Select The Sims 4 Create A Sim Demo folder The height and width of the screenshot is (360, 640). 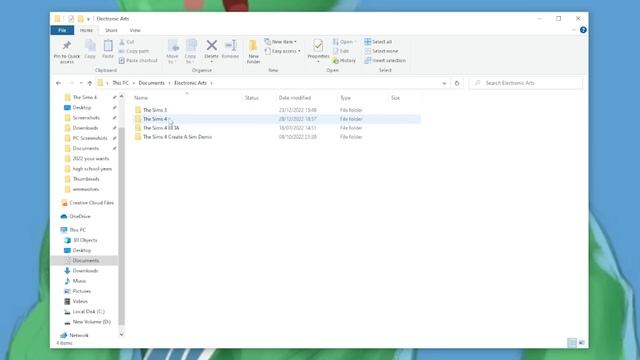point(177,137)
